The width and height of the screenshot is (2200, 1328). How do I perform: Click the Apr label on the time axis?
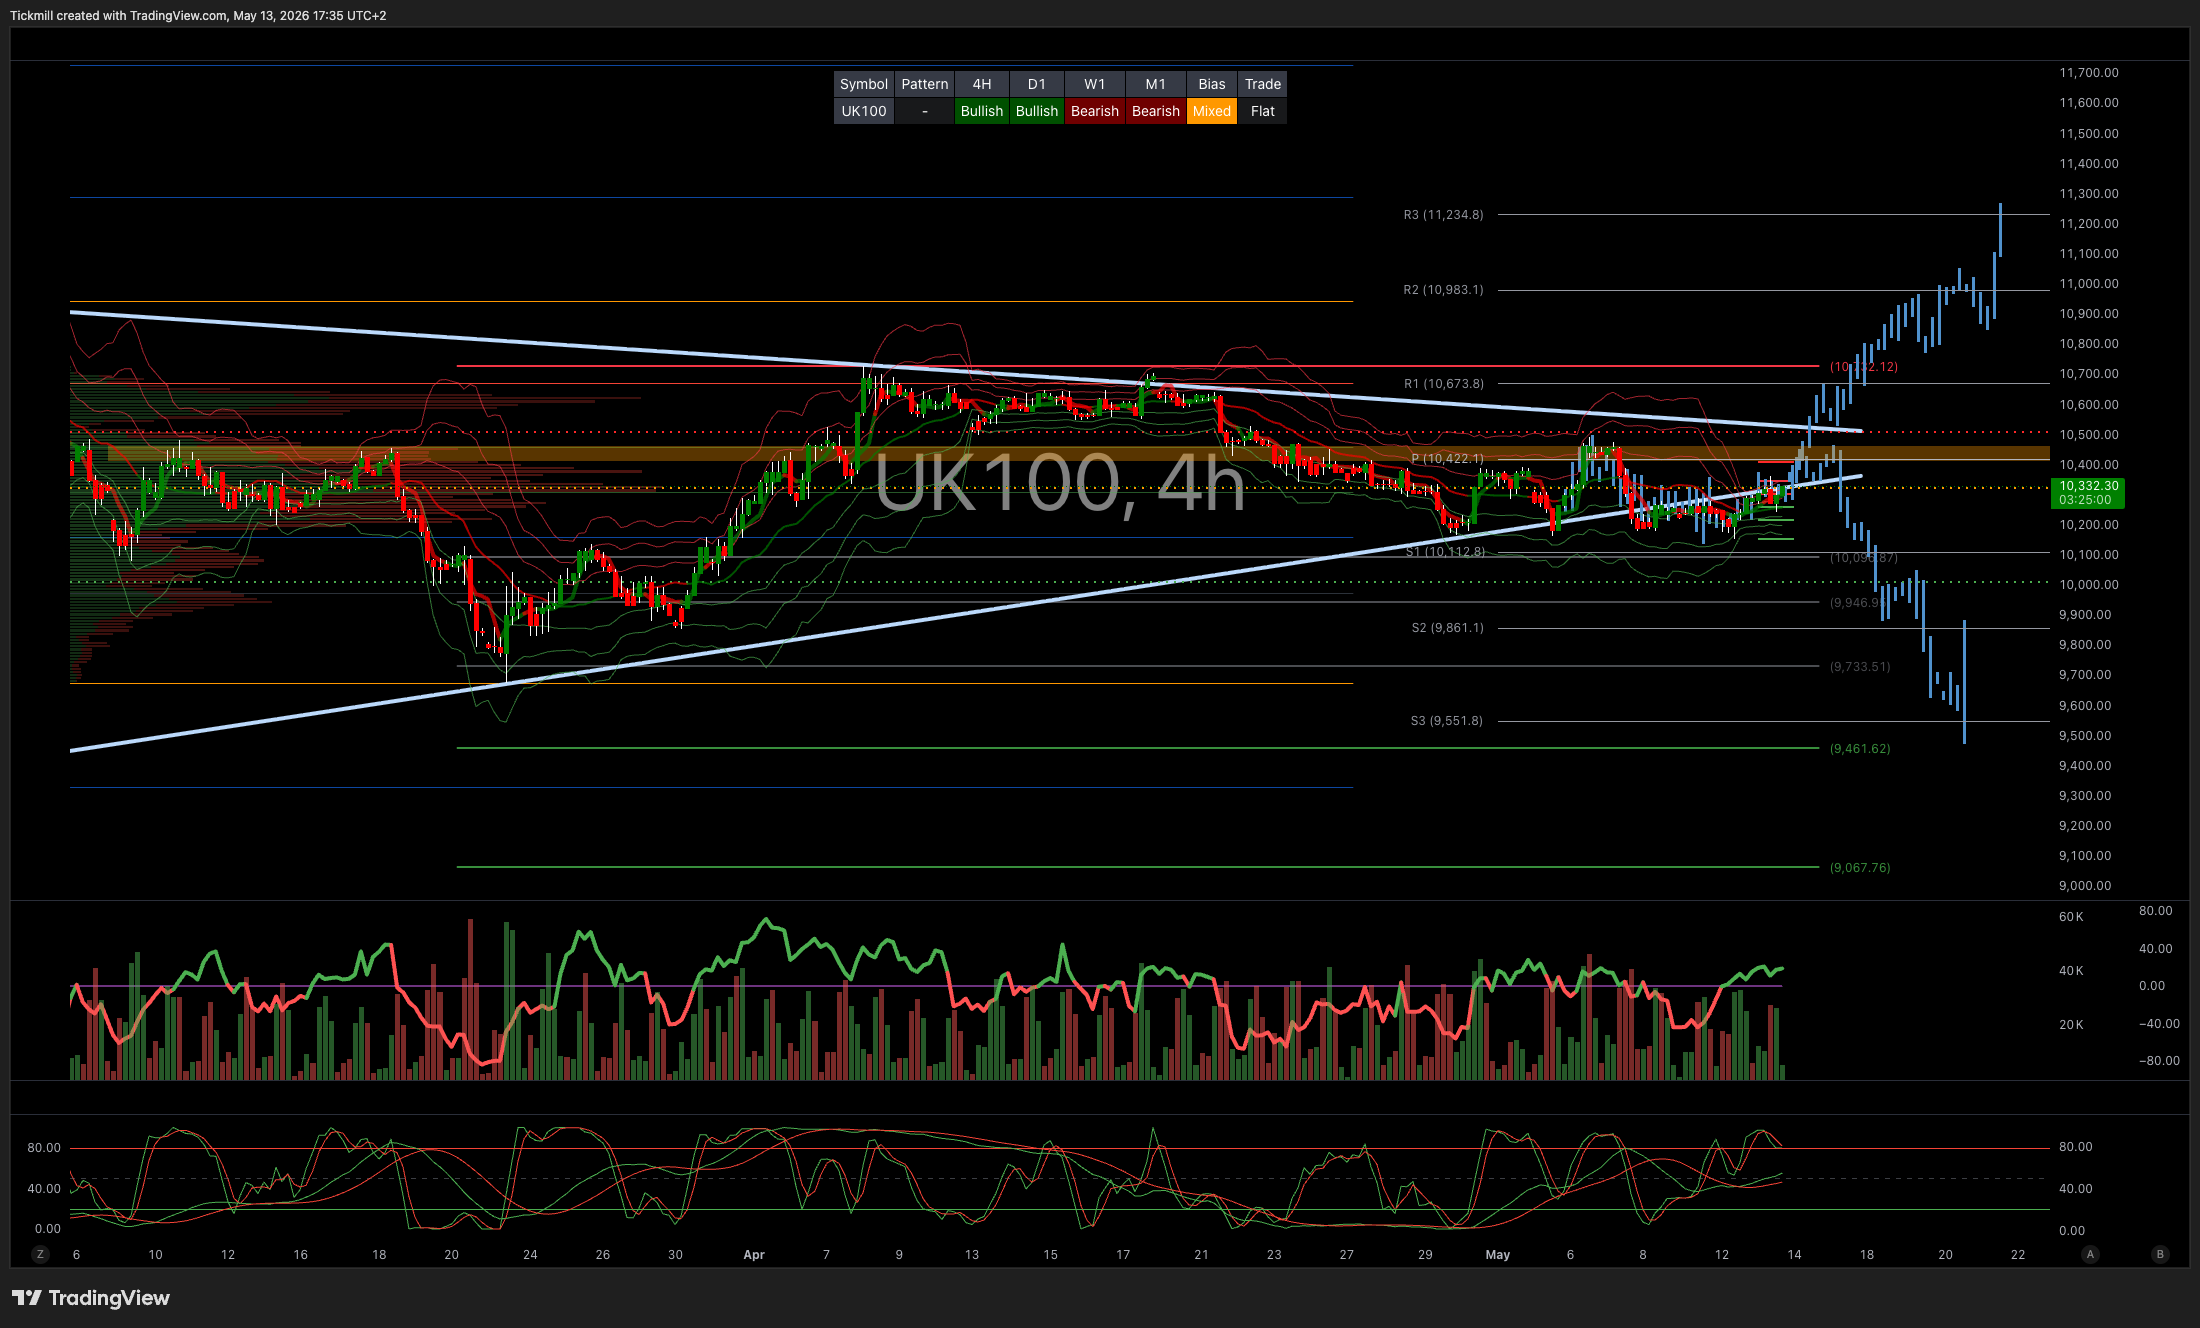754,1255
